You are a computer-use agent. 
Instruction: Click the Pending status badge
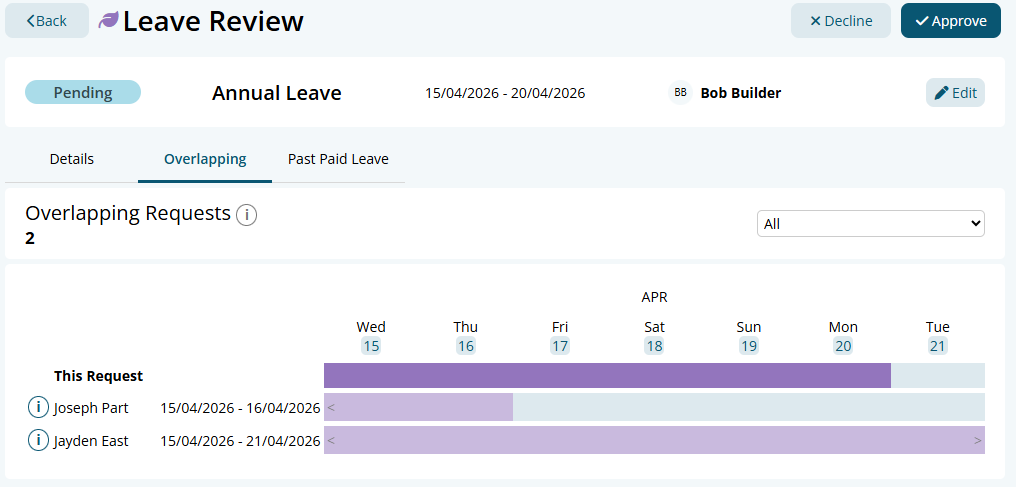[x=83, y=93]
